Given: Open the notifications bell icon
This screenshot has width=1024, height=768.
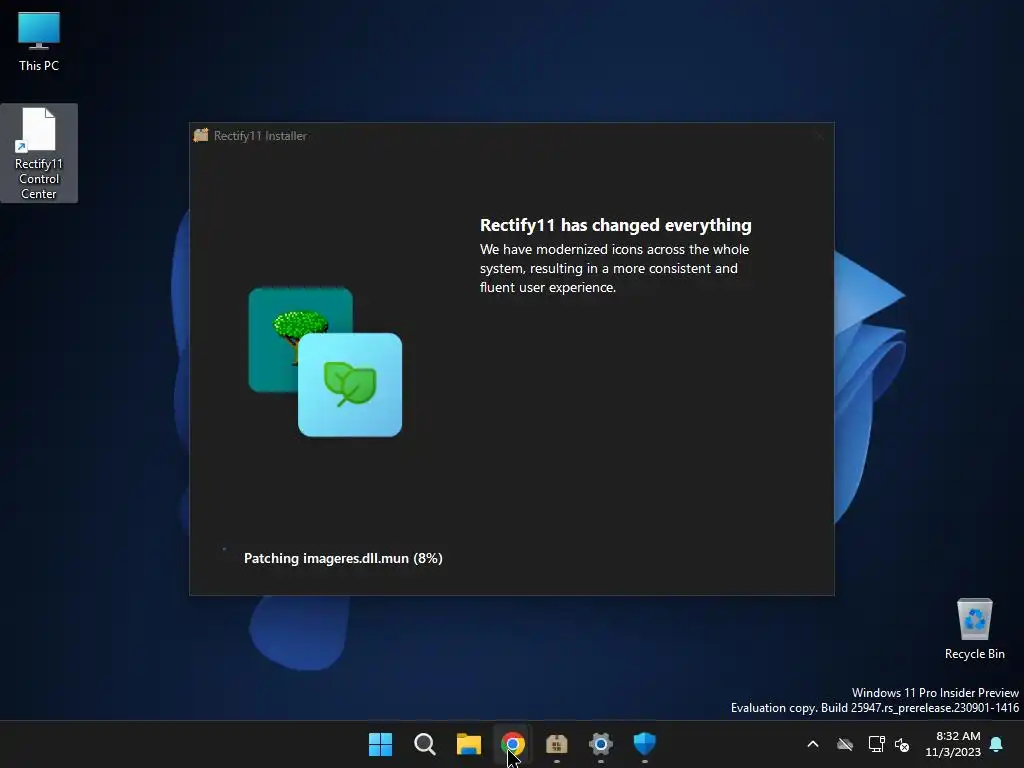Looking at the screenshot, I should [x=997, y=744].
